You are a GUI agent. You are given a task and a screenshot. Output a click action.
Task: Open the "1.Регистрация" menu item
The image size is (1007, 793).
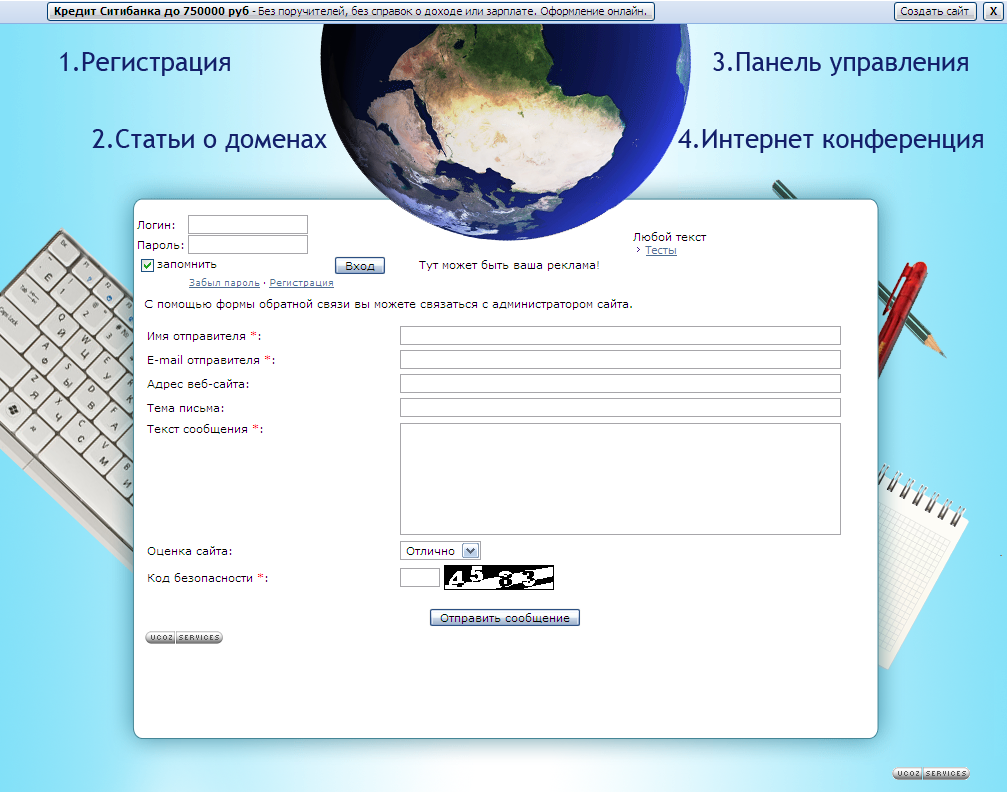pyautogui.click(x=144, y=62)
